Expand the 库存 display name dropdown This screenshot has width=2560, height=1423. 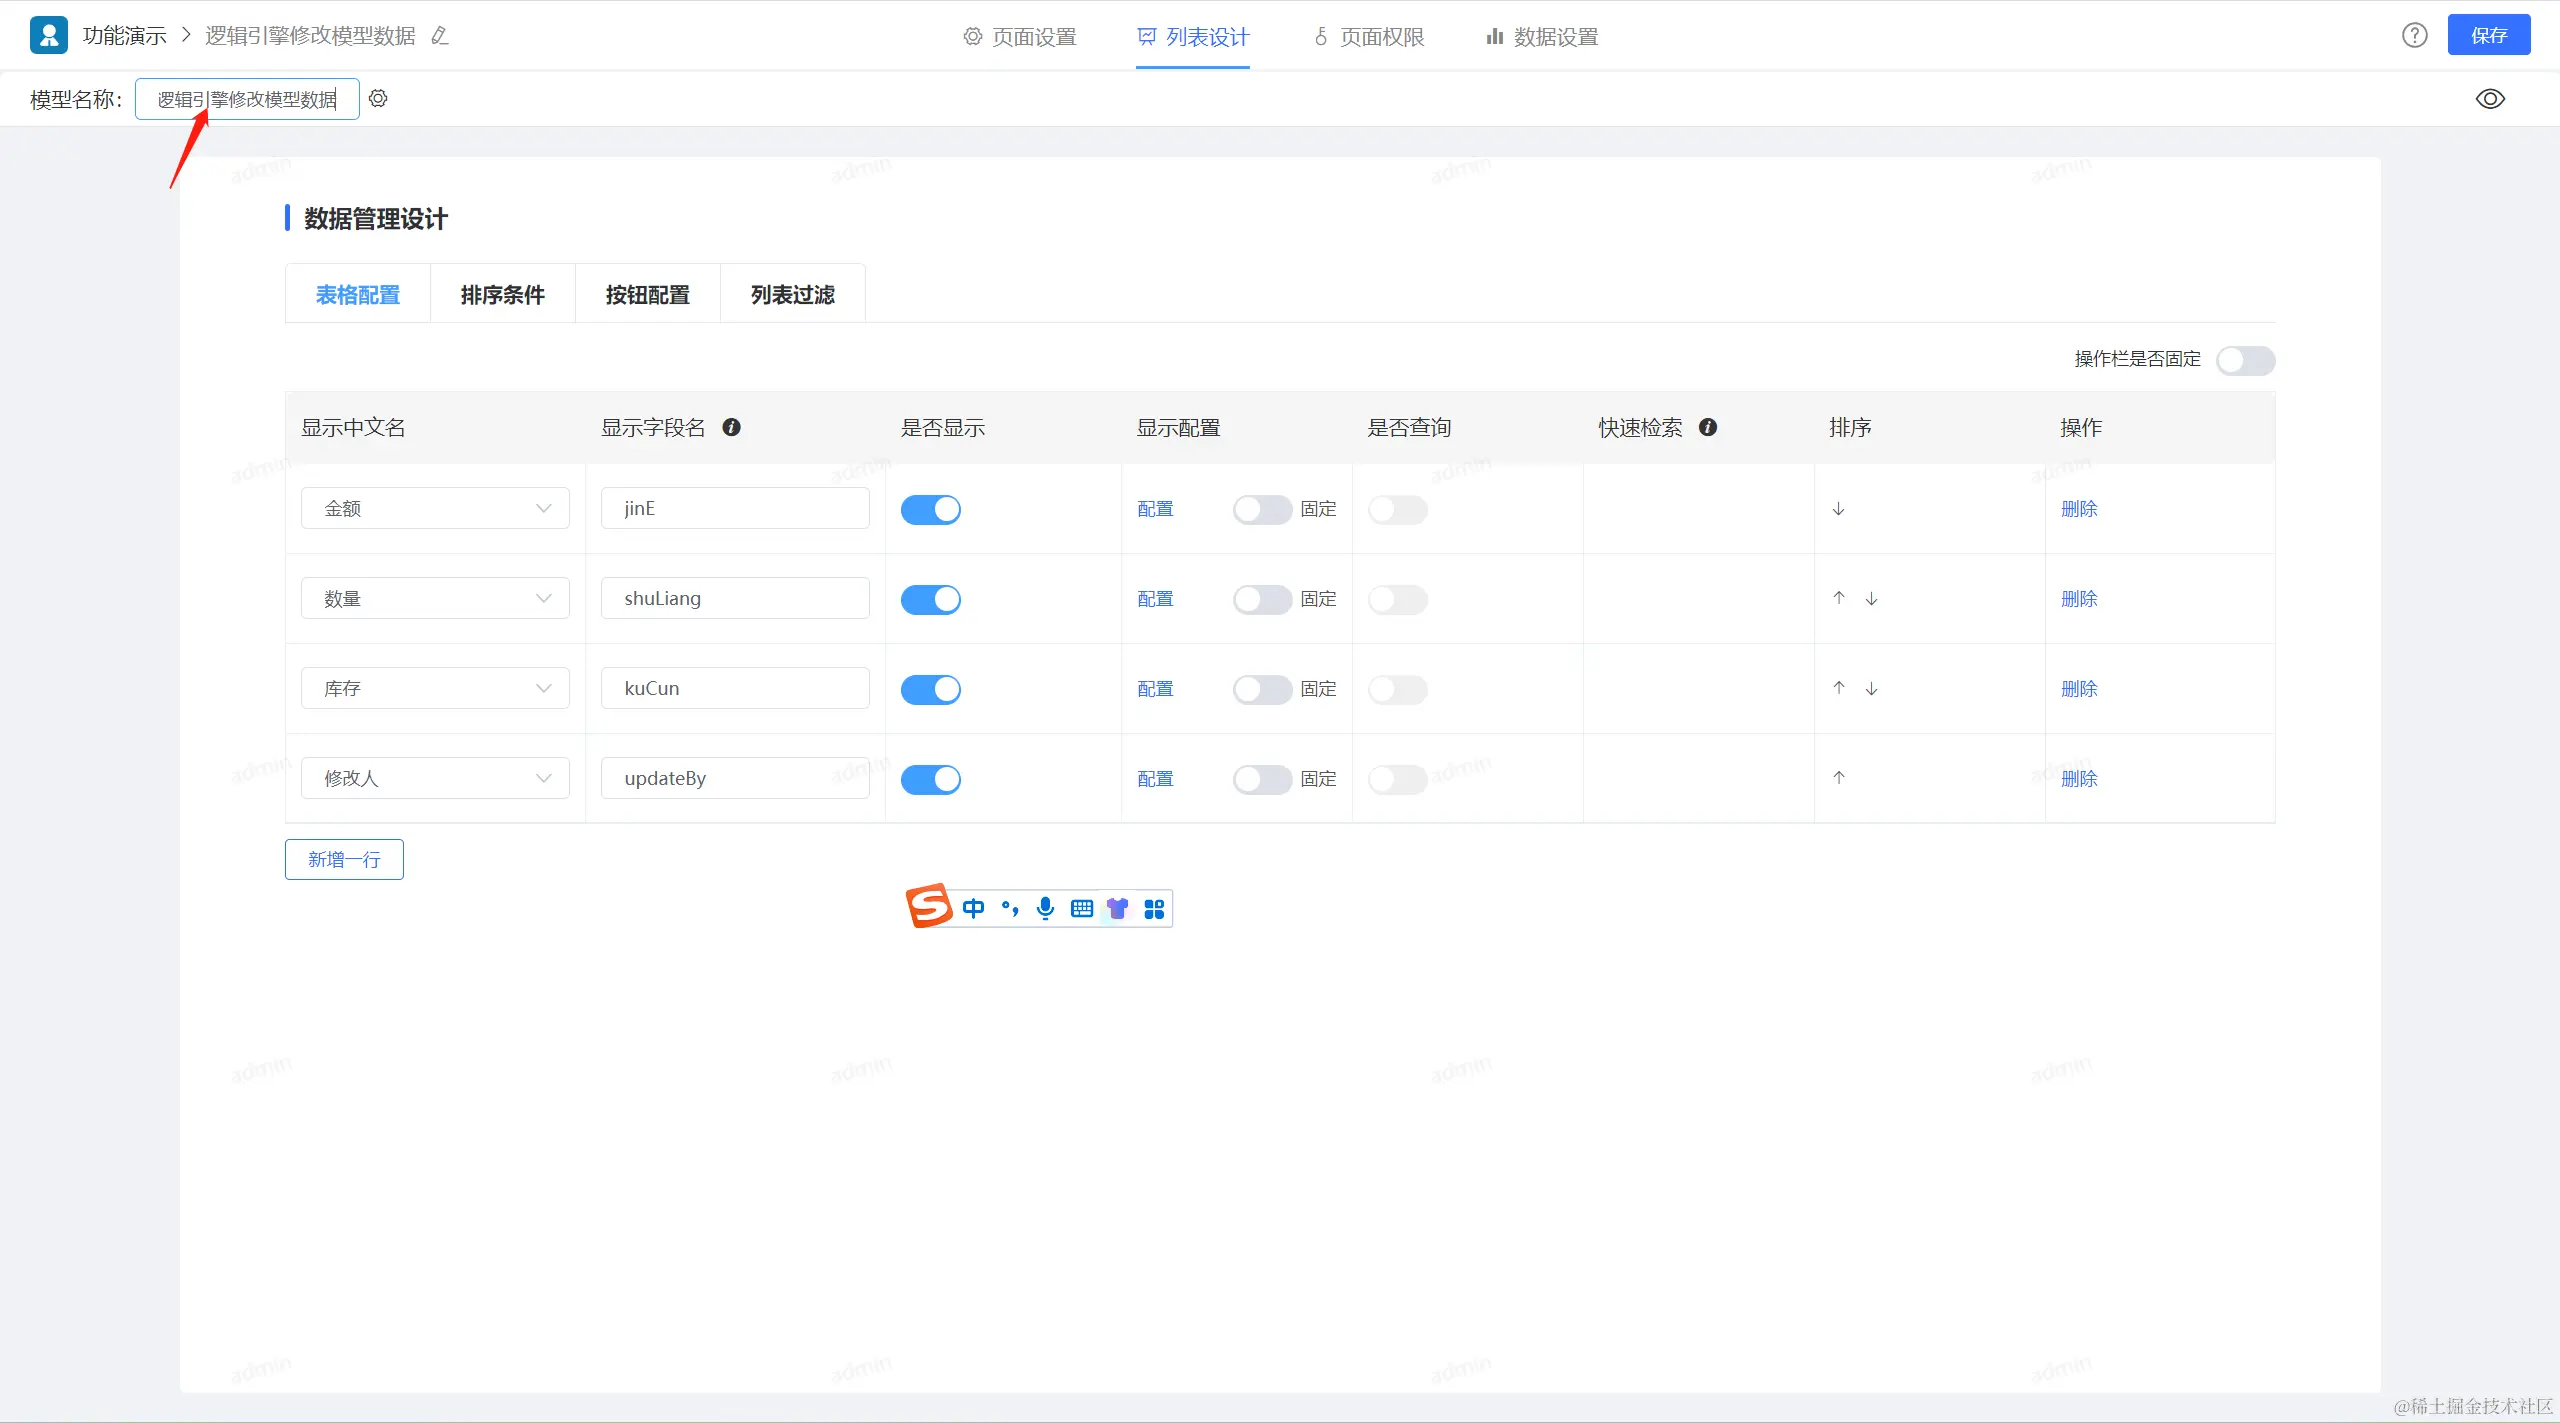435,689
